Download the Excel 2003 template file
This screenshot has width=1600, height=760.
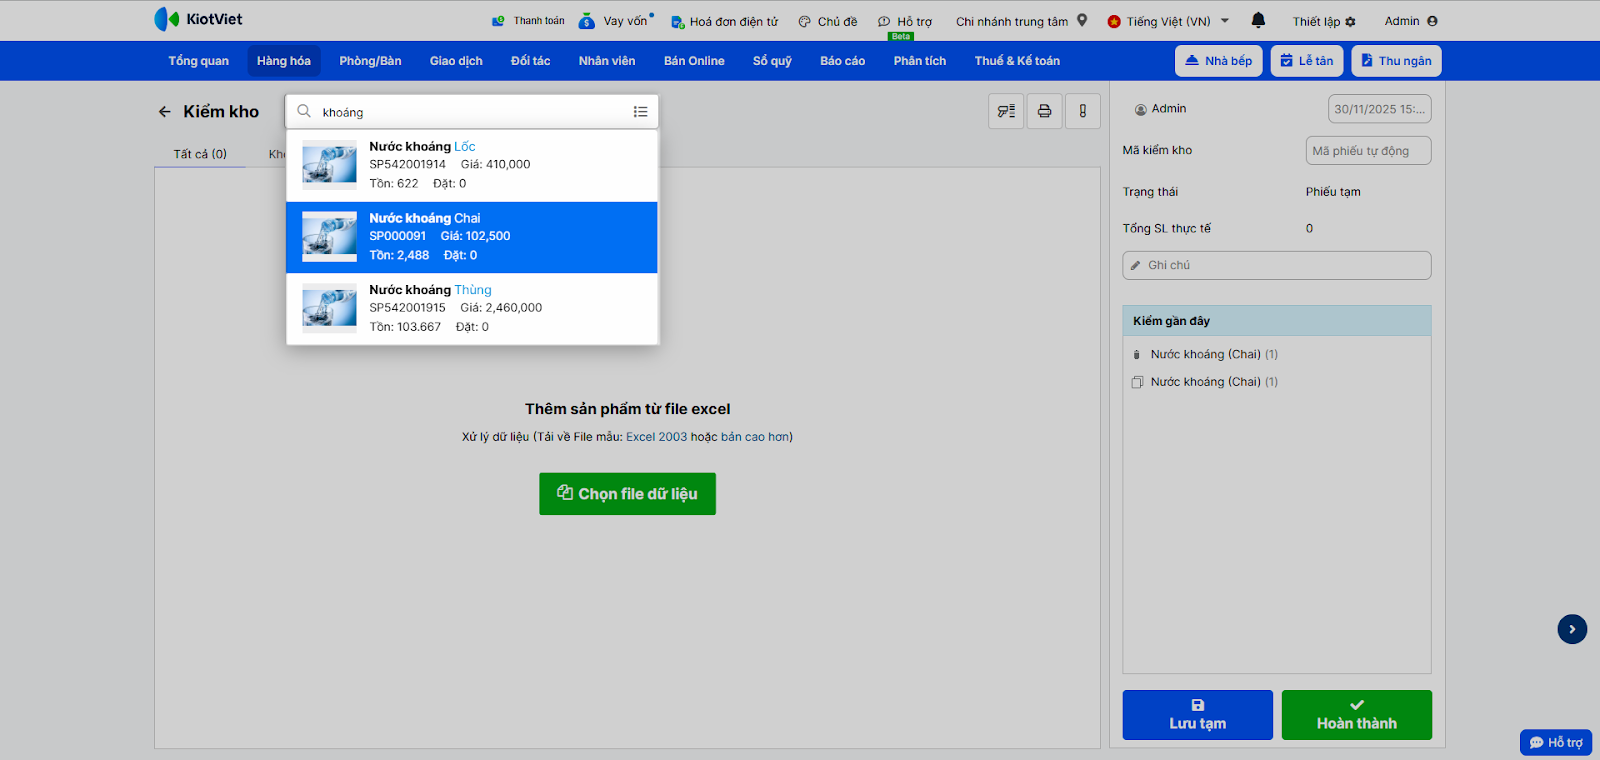656,437
